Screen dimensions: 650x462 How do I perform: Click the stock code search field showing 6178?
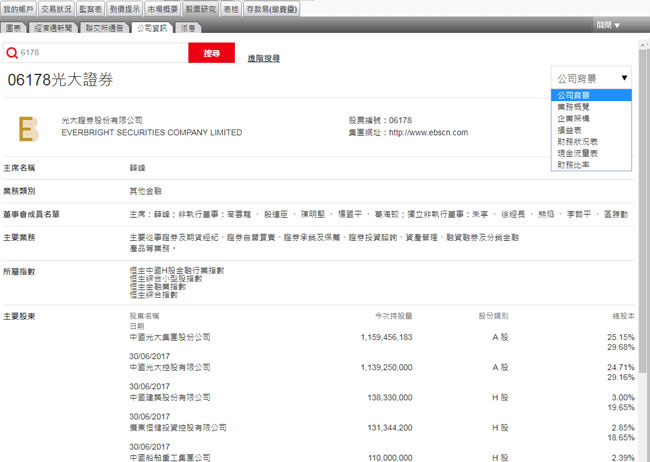[96, 53]
